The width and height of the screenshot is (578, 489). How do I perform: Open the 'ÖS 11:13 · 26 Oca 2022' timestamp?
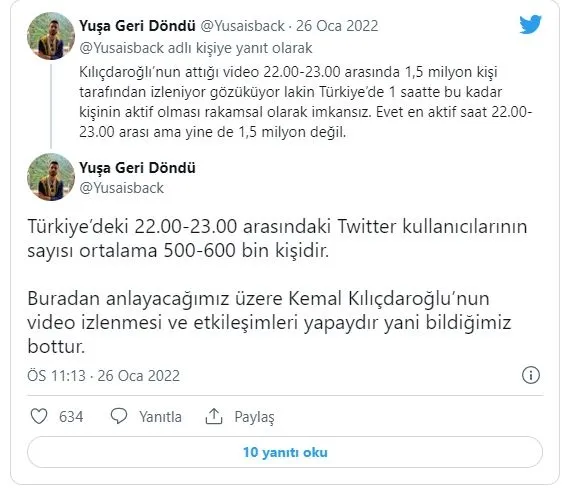click(x=103, y=376)
